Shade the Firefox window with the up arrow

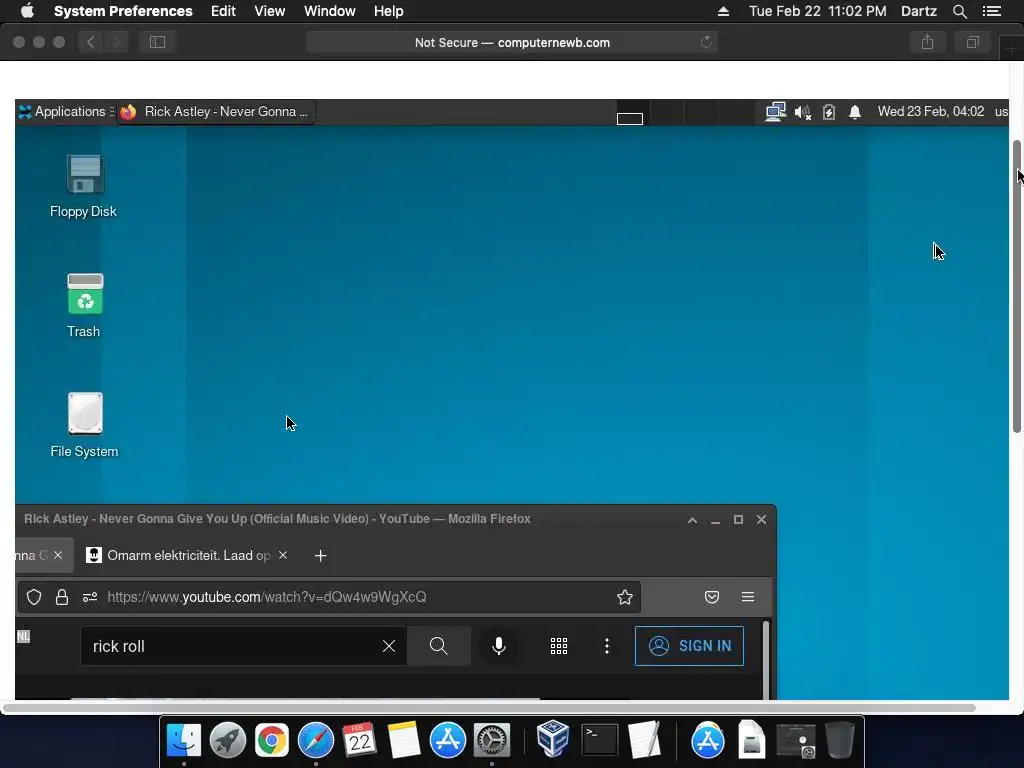coord(692,520)
